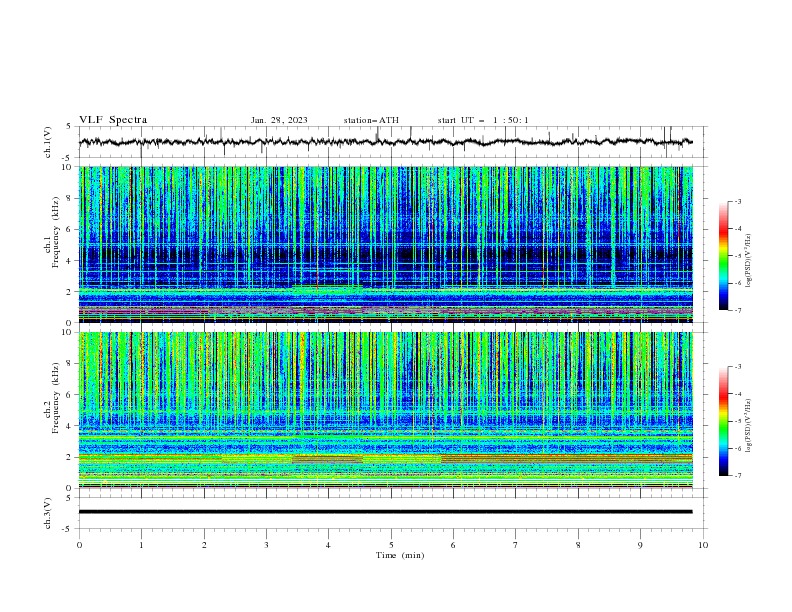Image resolution: width=792 pixels, height=612 pixels.
Task: Click the ch.2 spectrogram color bar
Action: tap(723, 421)
